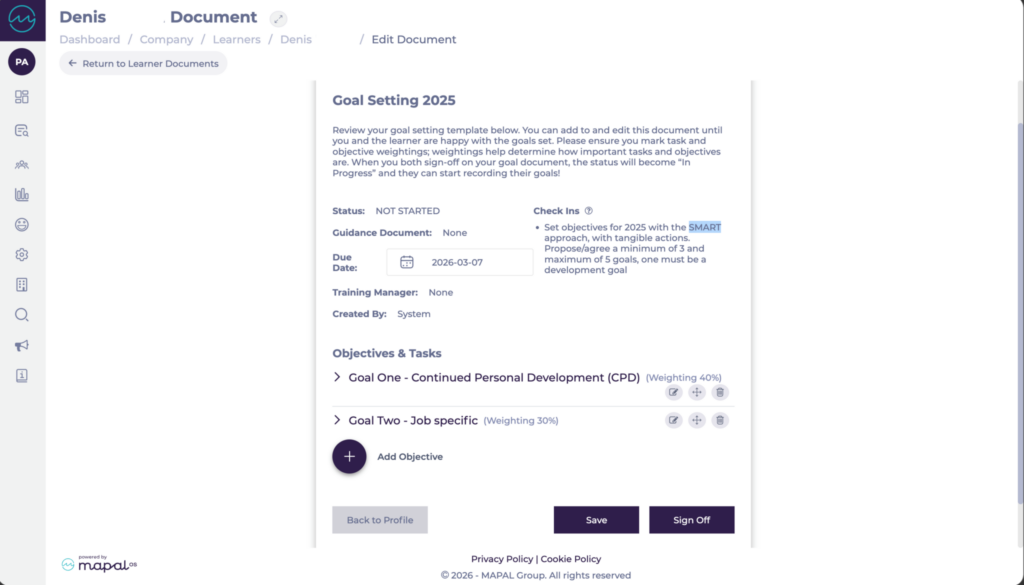Image resolution: width=1024 pixels, height=585 pixels.
Task: Click the round plus Add Objective button
Action: coord(349,456)
